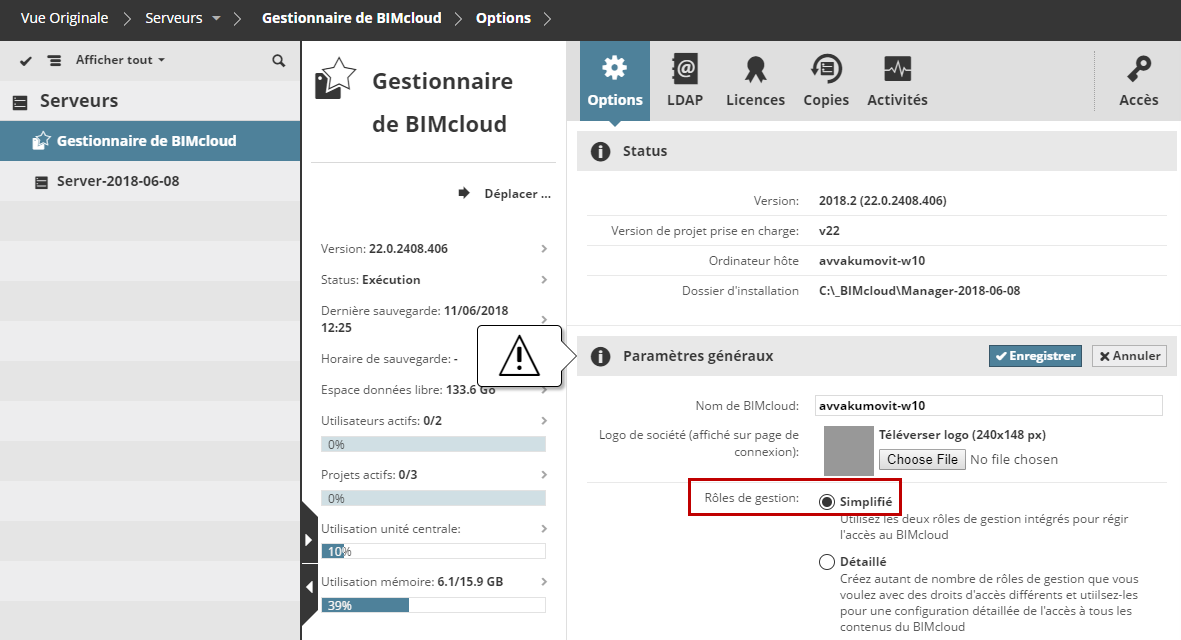Image resolution: width=1181 pixels, height=640 pixels.
Task: Click the Choose File button
Action: (x=922, y=459)
